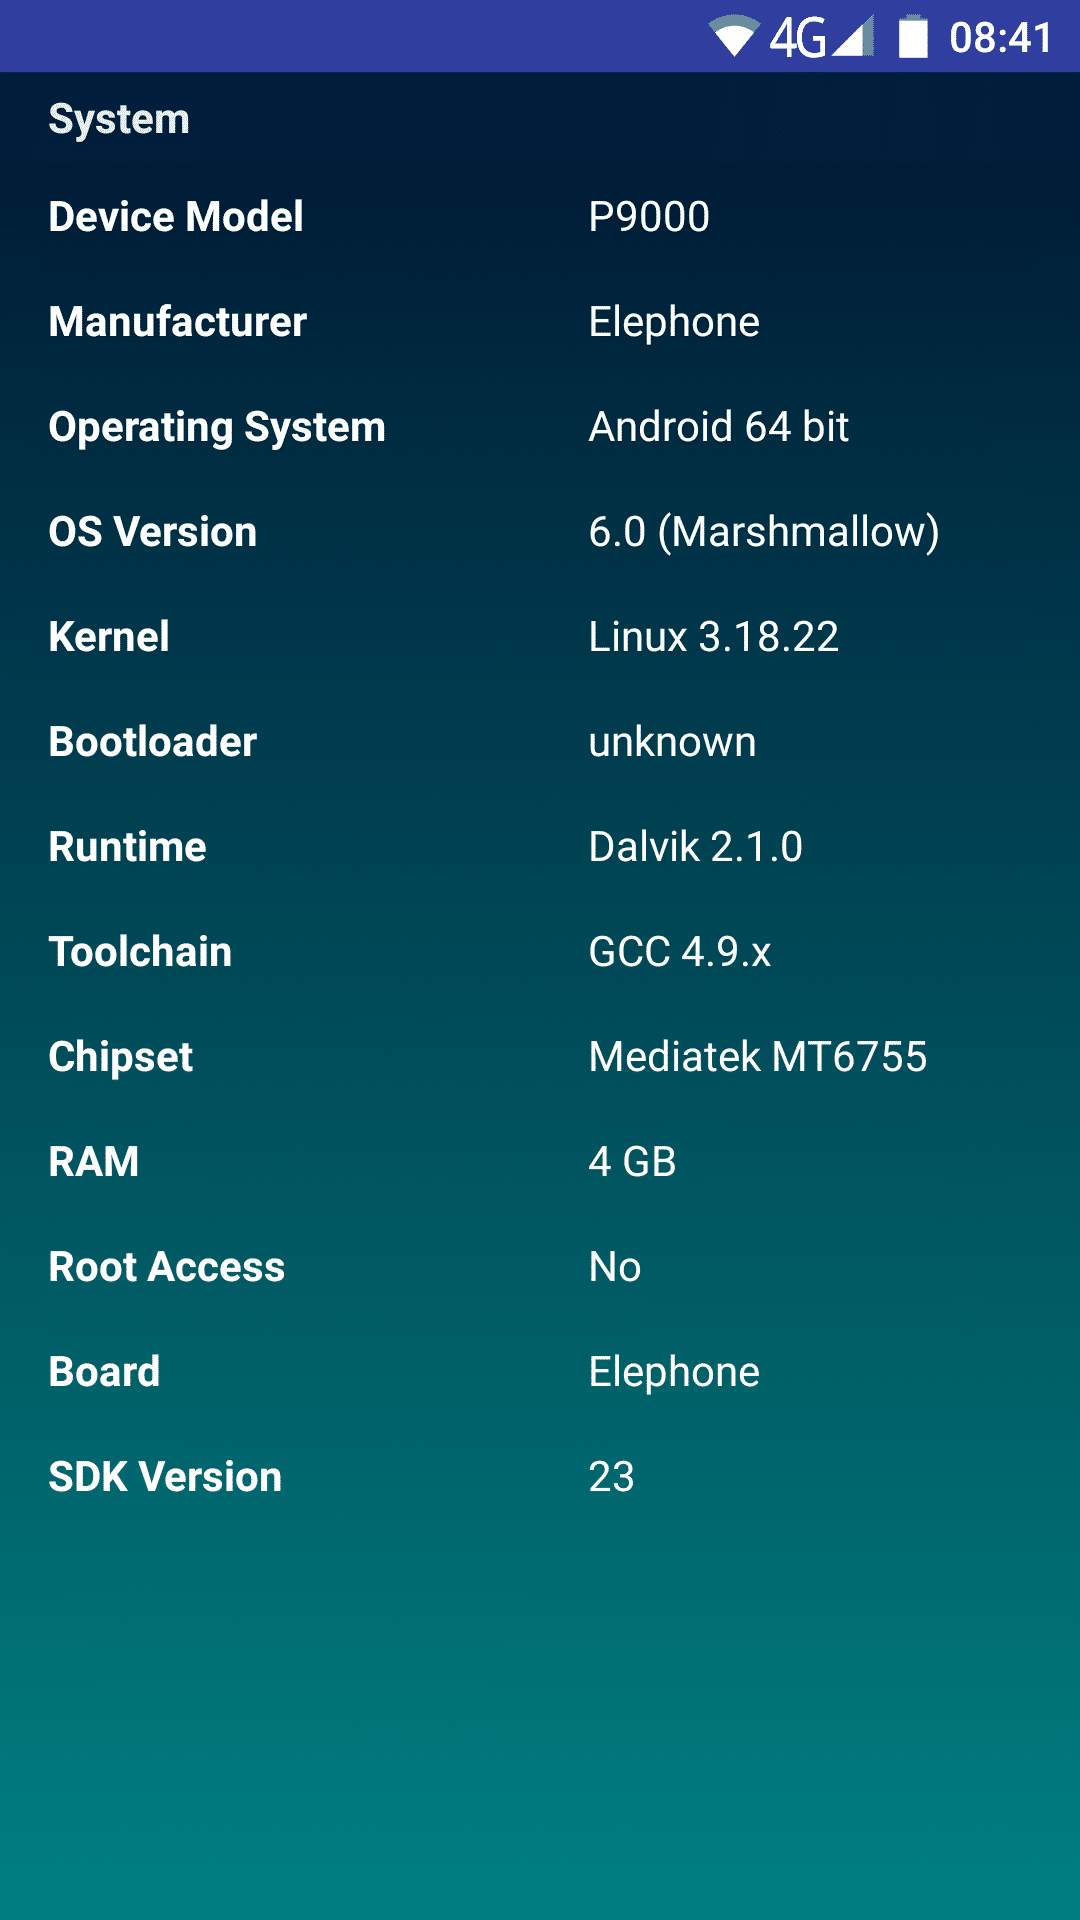
Task: Tap the OS Version label
Action: 153,532
